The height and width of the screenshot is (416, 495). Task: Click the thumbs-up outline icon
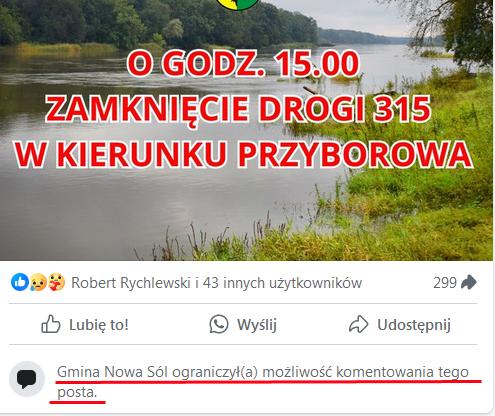[x=51, y=324]
